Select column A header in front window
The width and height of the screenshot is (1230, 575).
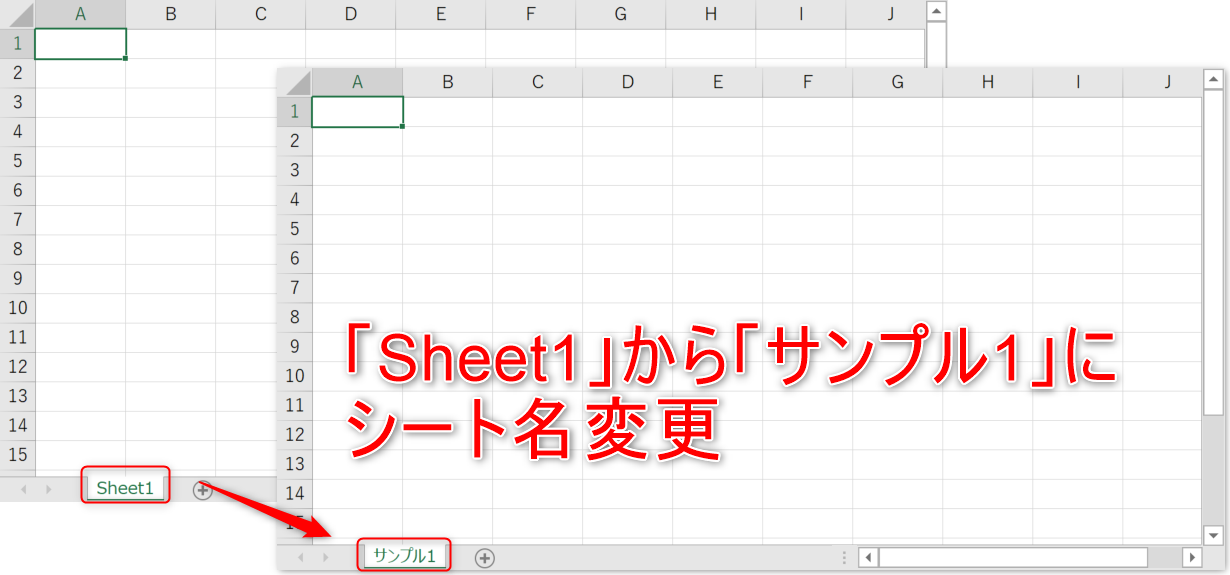(x=357, y=82)
